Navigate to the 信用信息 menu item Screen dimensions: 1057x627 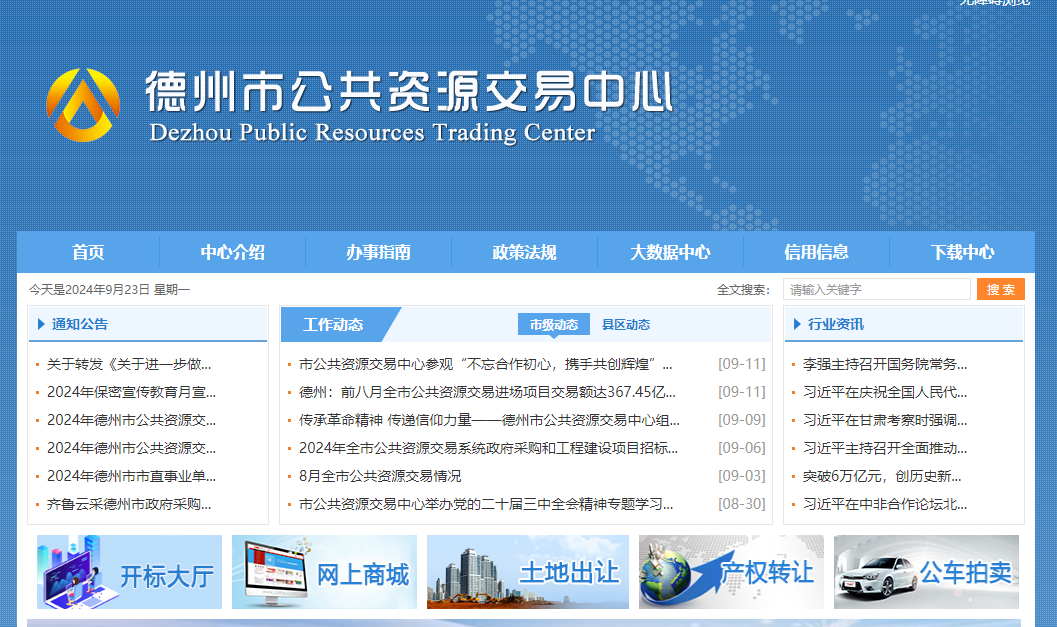[816, 253]
